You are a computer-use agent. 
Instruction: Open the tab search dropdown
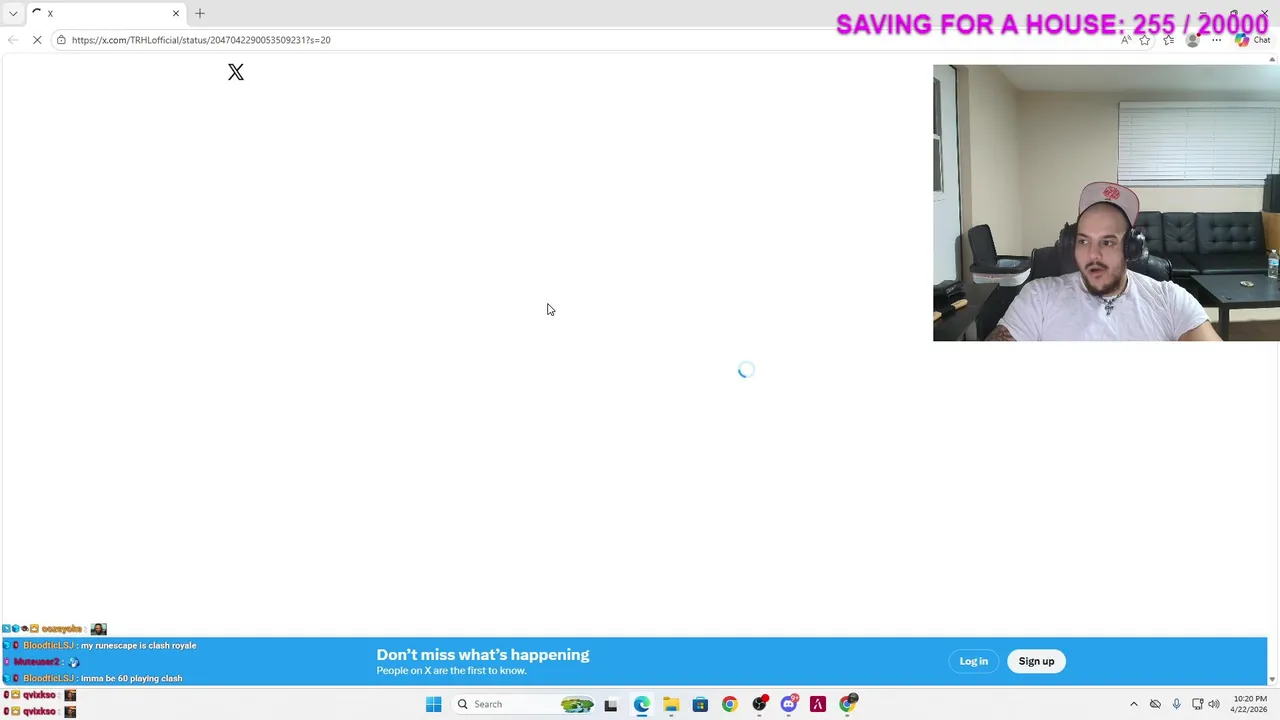click(x=13, y=13)
